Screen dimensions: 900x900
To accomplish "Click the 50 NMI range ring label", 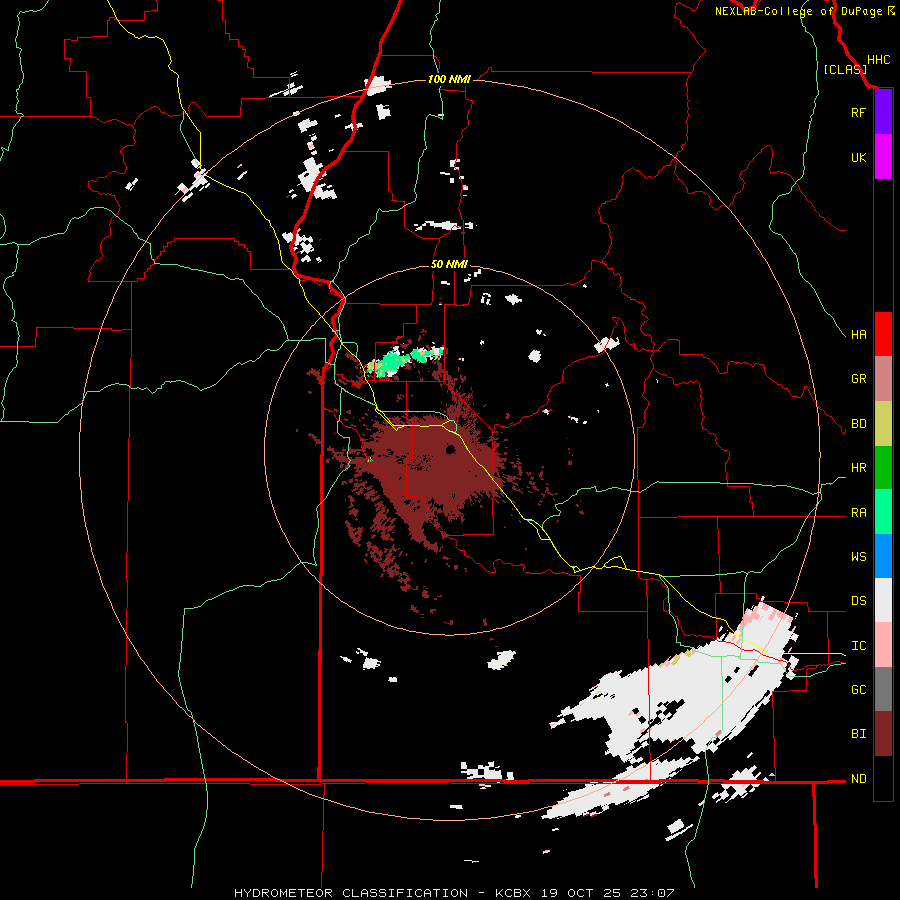I will pyautogui.click(x=449, y=264).
